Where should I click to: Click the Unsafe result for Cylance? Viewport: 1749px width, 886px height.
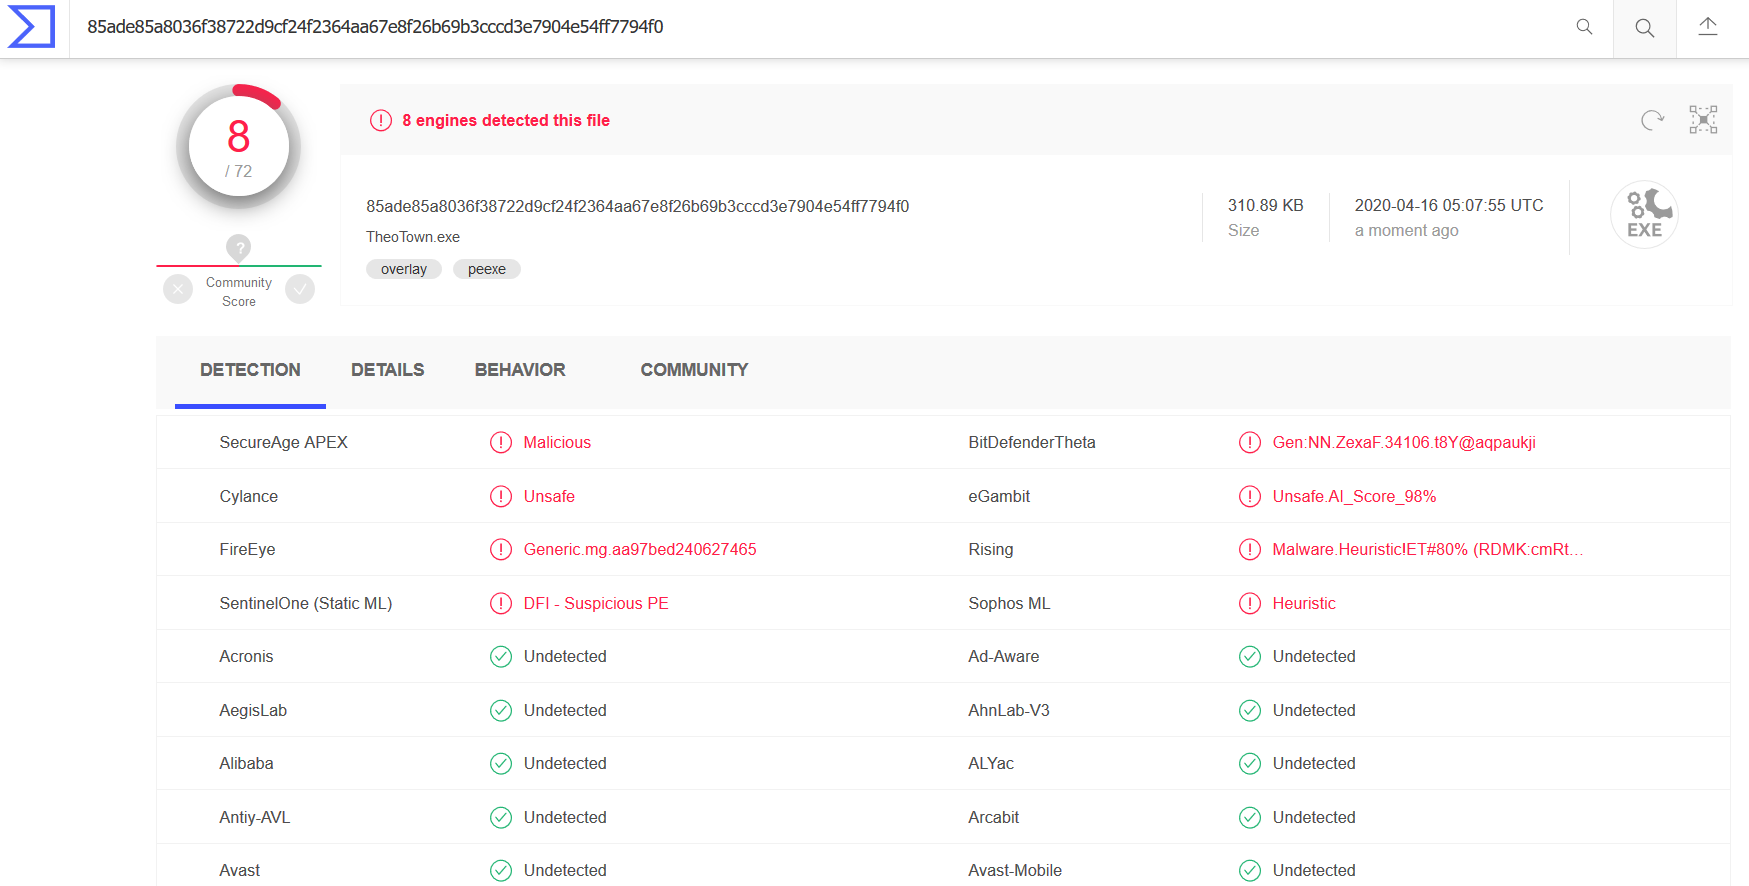point(549,496)
